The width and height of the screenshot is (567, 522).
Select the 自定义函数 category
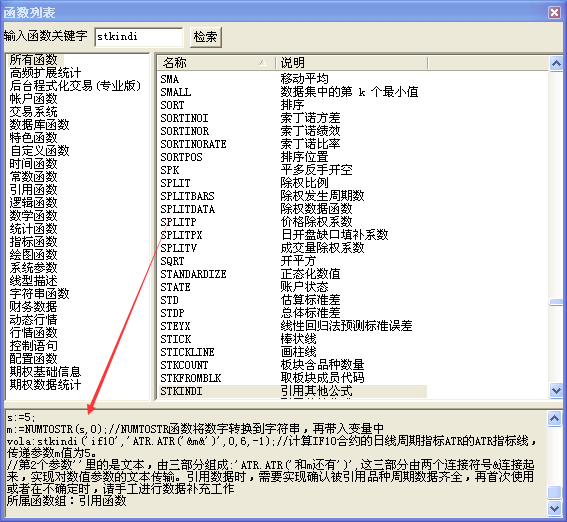39,151
